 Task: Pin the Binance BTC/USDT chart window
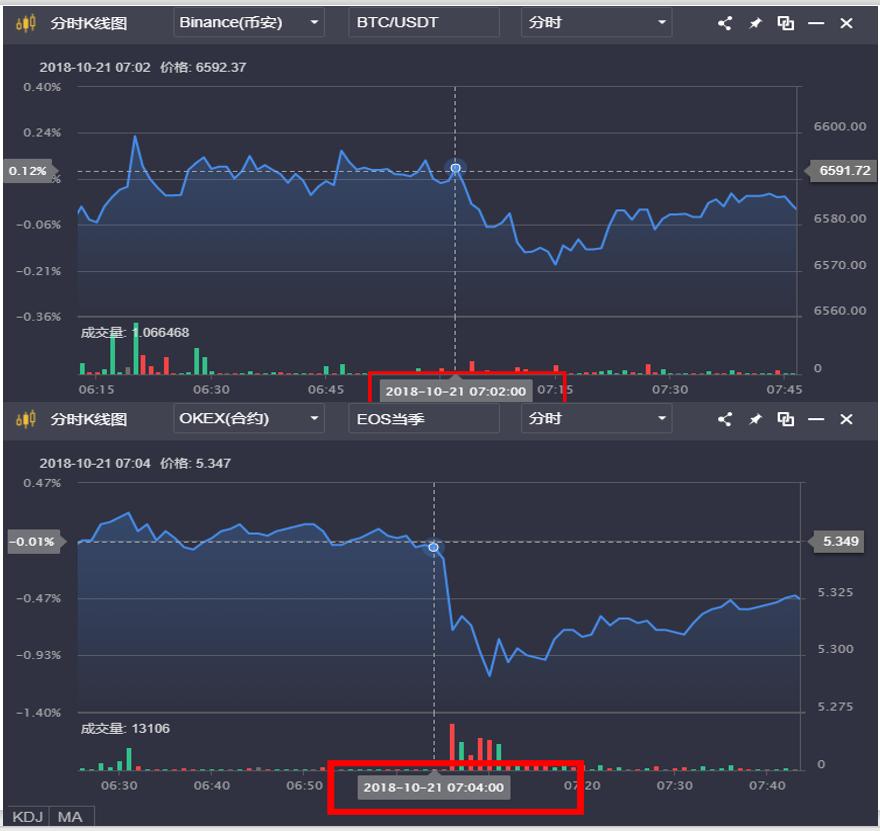click(755, 21)
